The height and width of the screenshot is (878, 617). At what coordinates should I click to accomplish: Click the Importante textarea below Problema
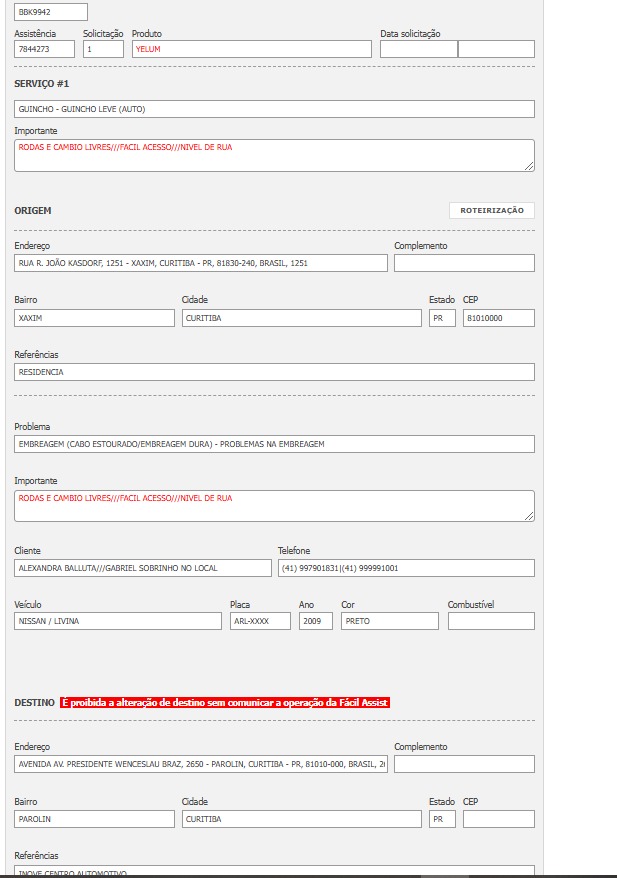274,506
